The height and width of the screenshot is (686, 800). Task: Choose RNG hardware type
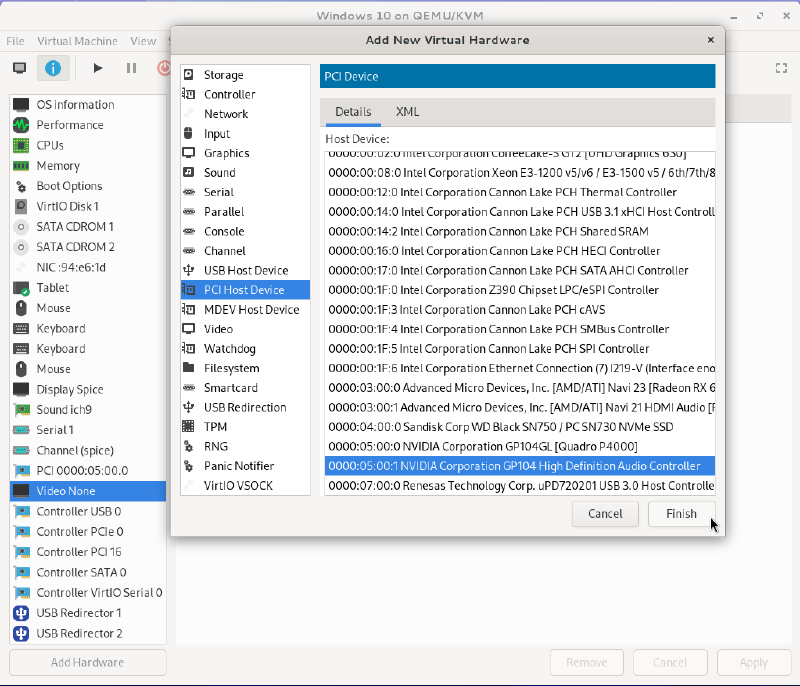245,446
